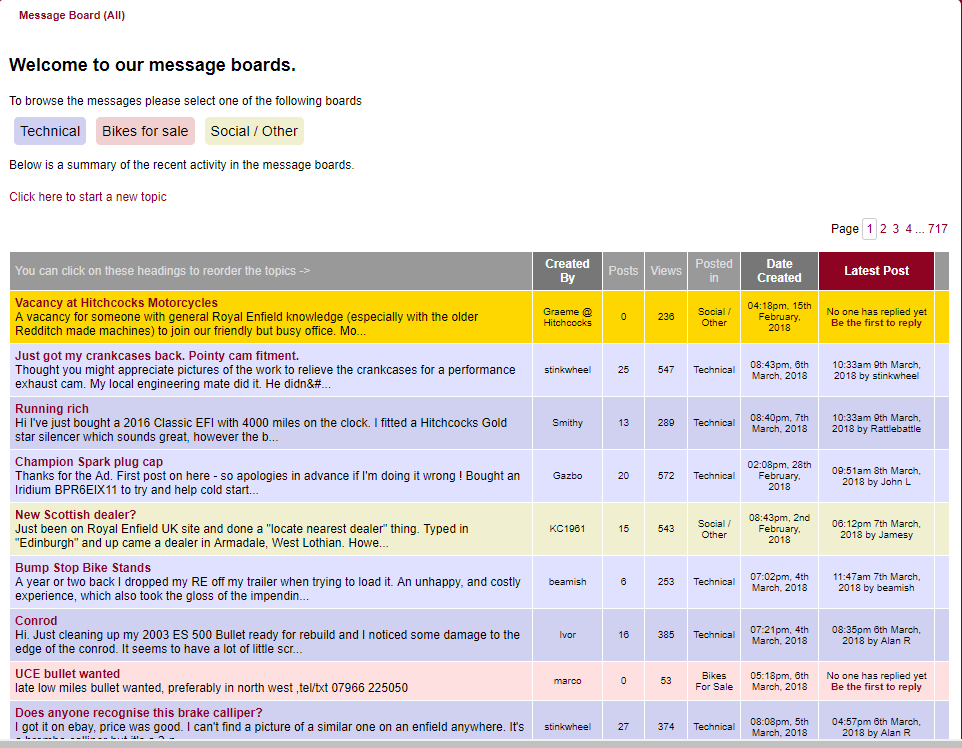The width and height of the screenshot is (962, 748).
Task: Open the Technical message board
Action: click(x=50, y=131)
